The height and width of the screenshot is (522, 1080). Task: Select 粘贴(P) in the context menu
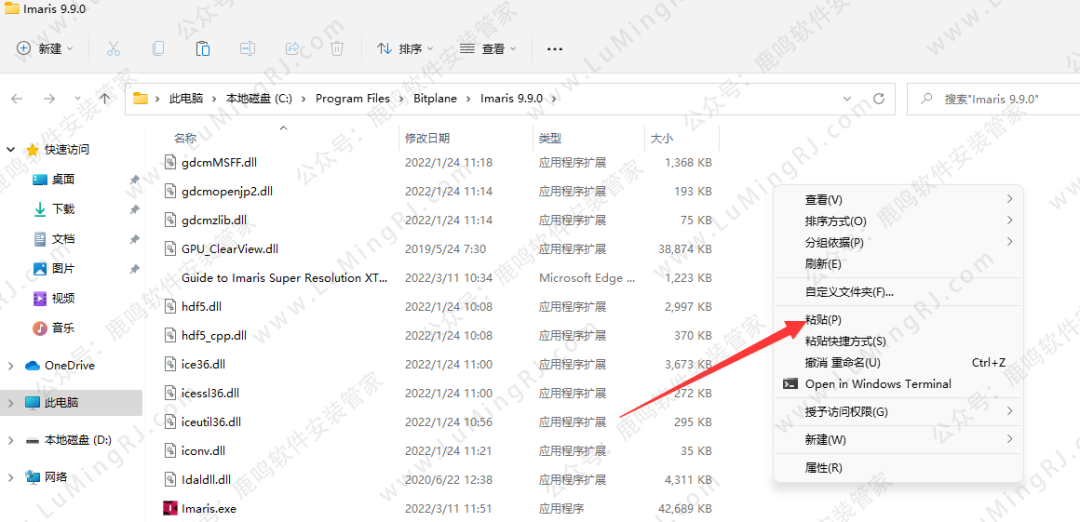pyautogui.click(x=822, y=320)
